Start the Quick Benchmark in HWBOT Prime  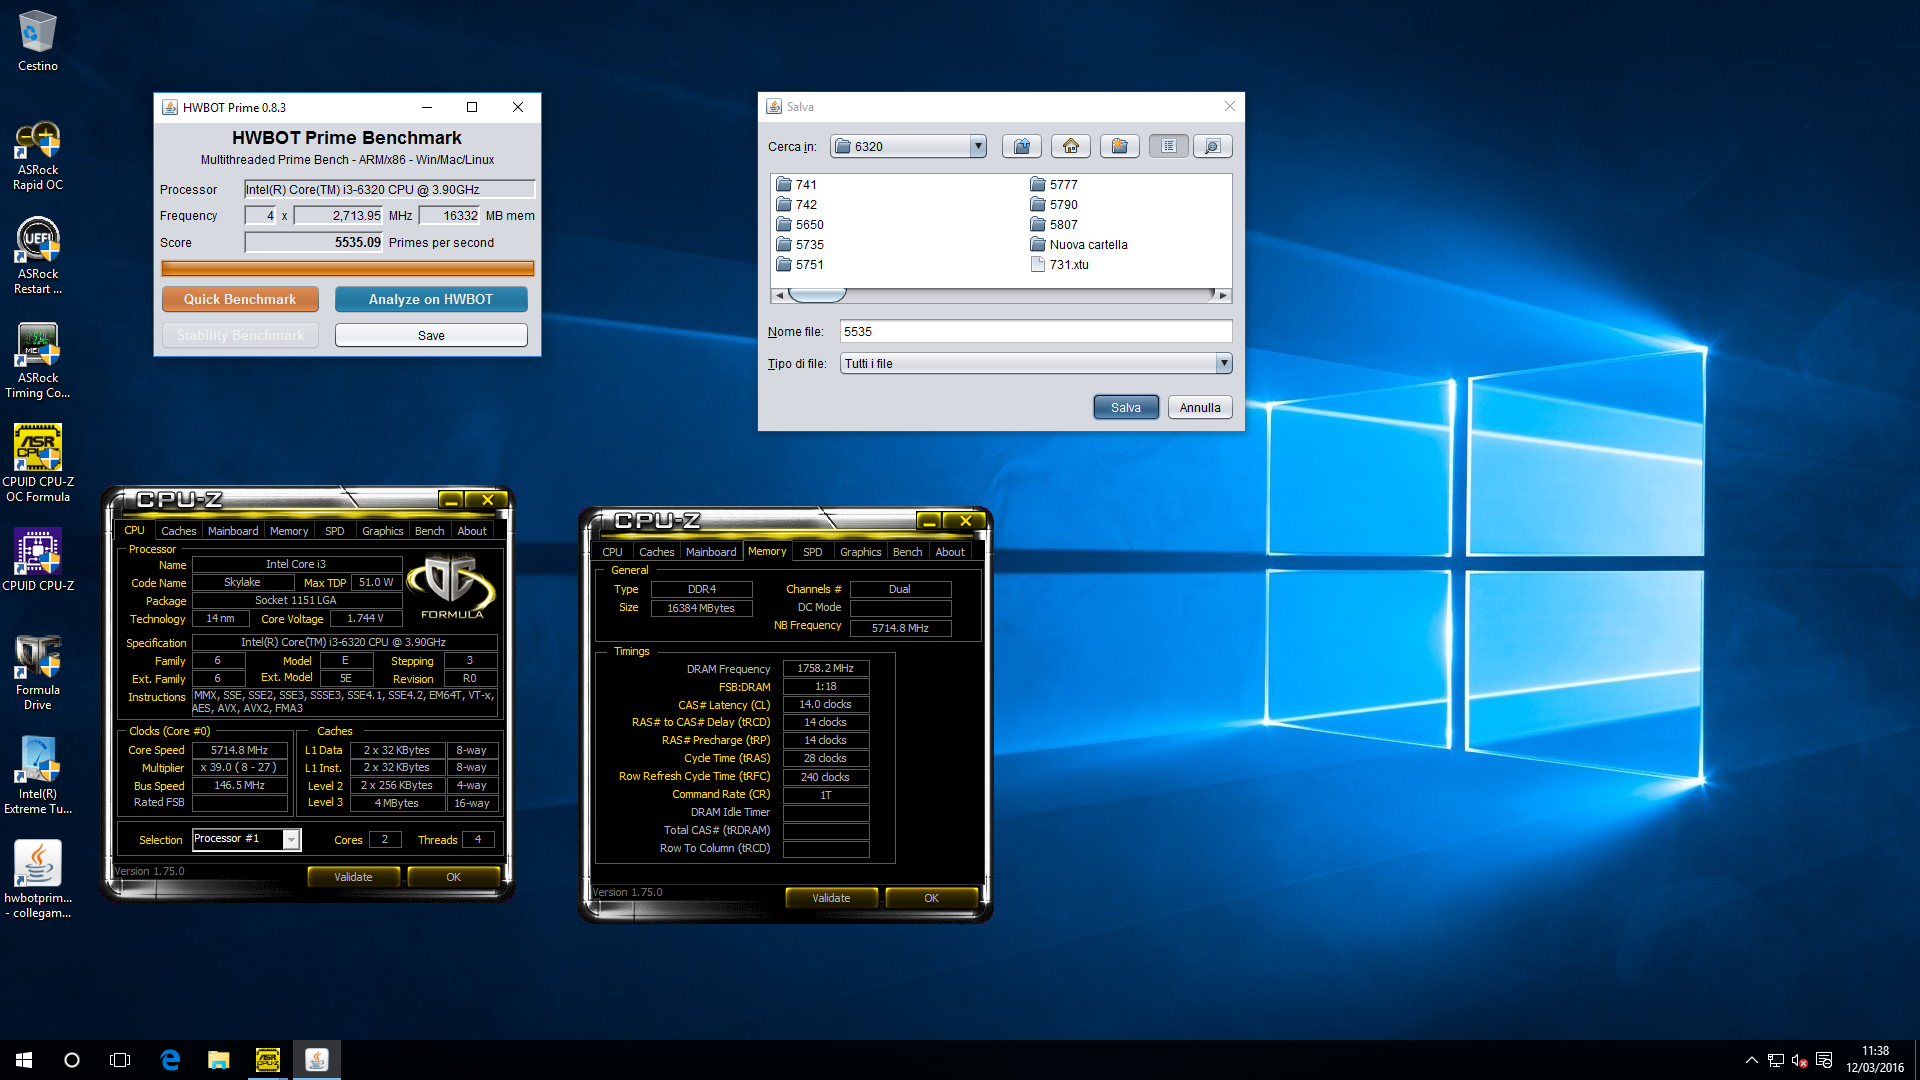[x=240, y=299]
